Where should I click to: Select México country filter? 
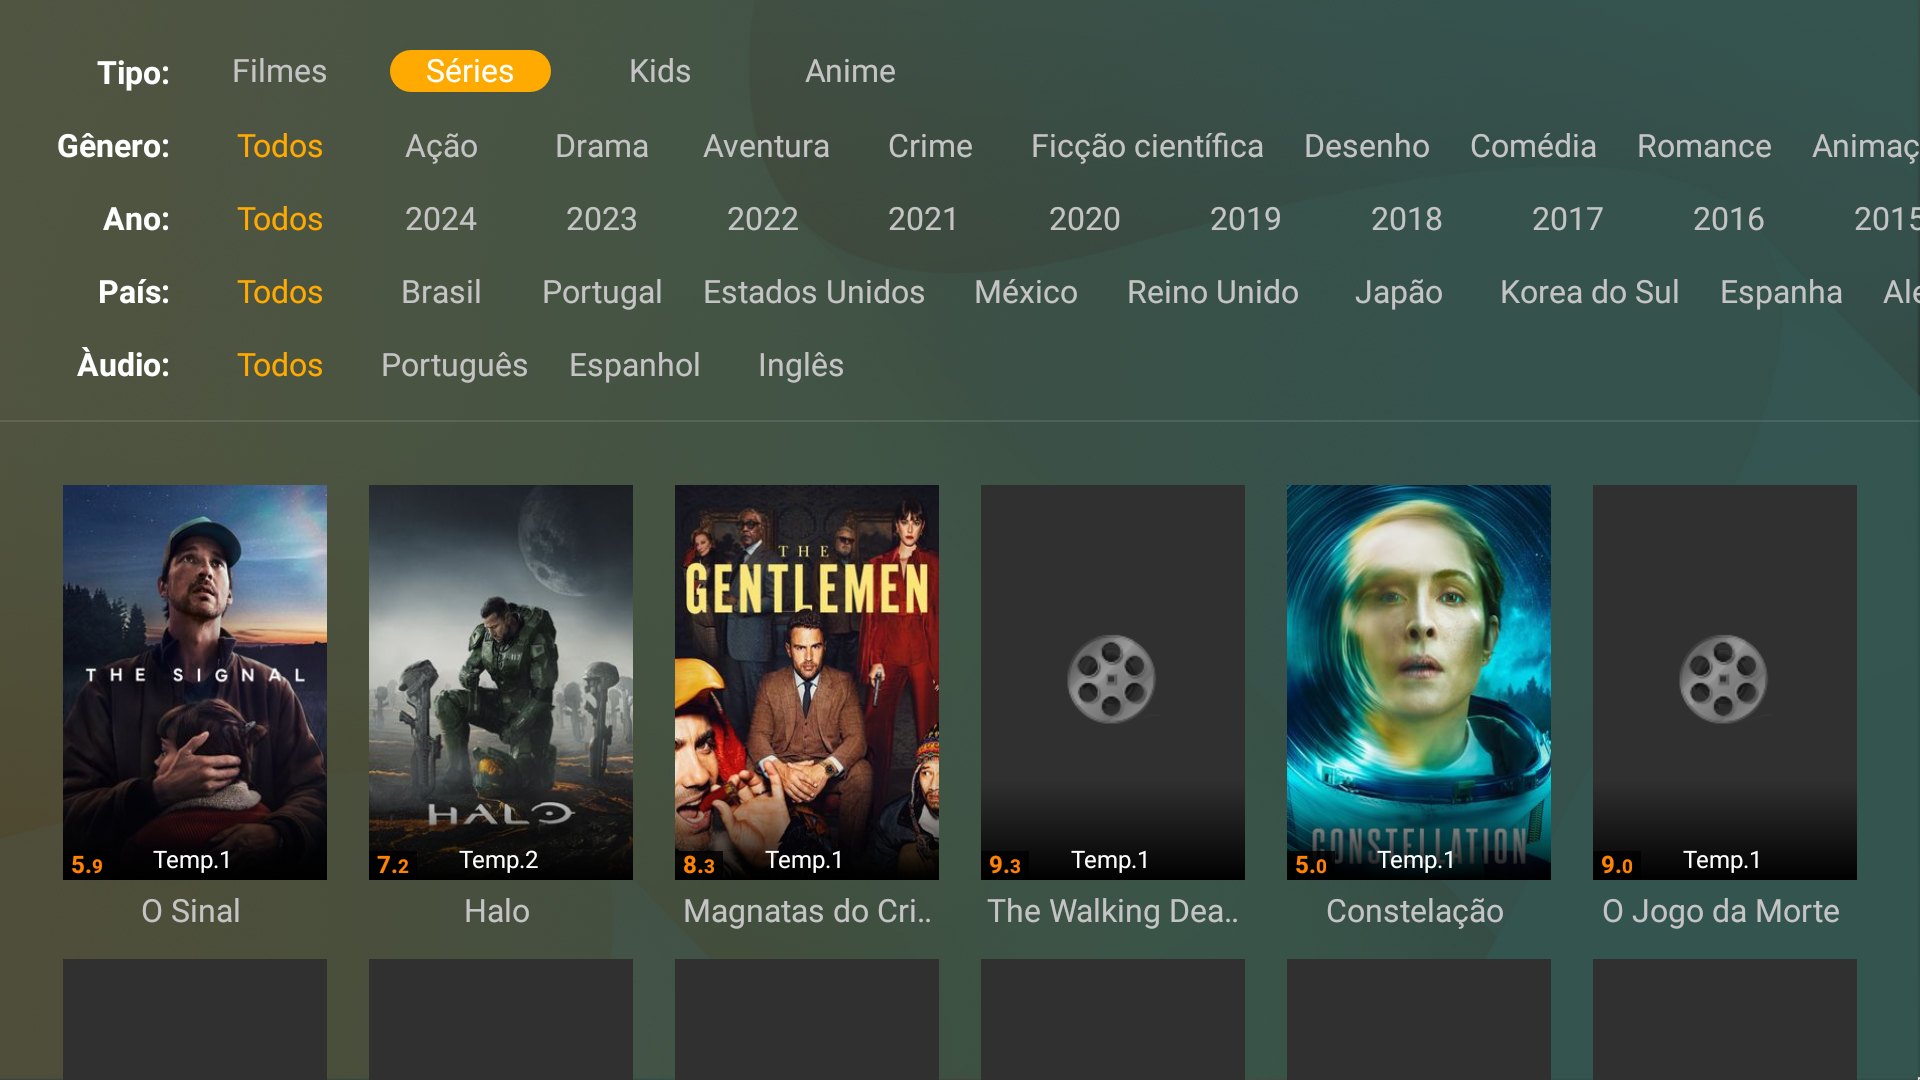point(1026,292)
